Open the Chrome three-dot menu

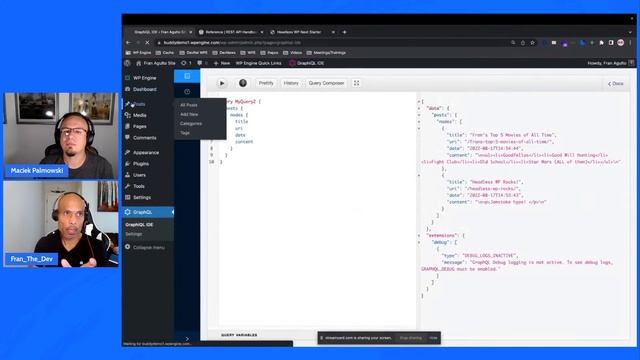coord(630,42)
